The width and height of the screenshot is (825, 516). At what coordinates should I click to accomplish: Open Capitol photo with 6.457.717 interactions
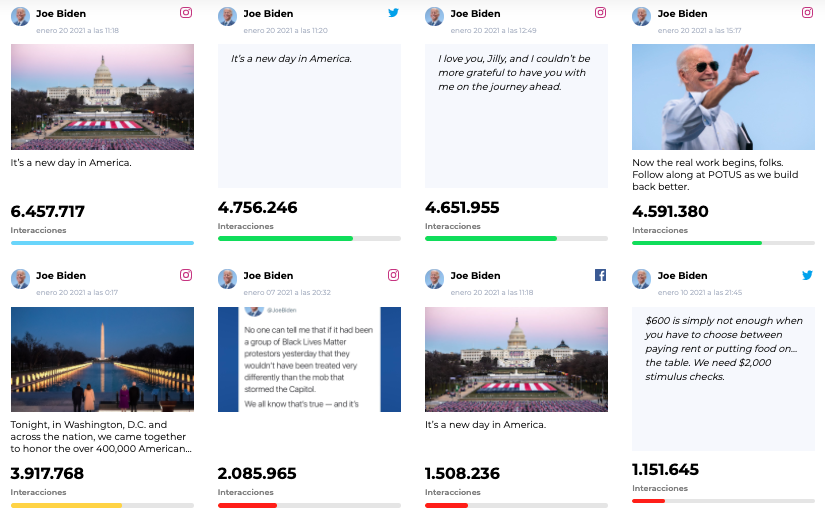[x=102, y=97]
